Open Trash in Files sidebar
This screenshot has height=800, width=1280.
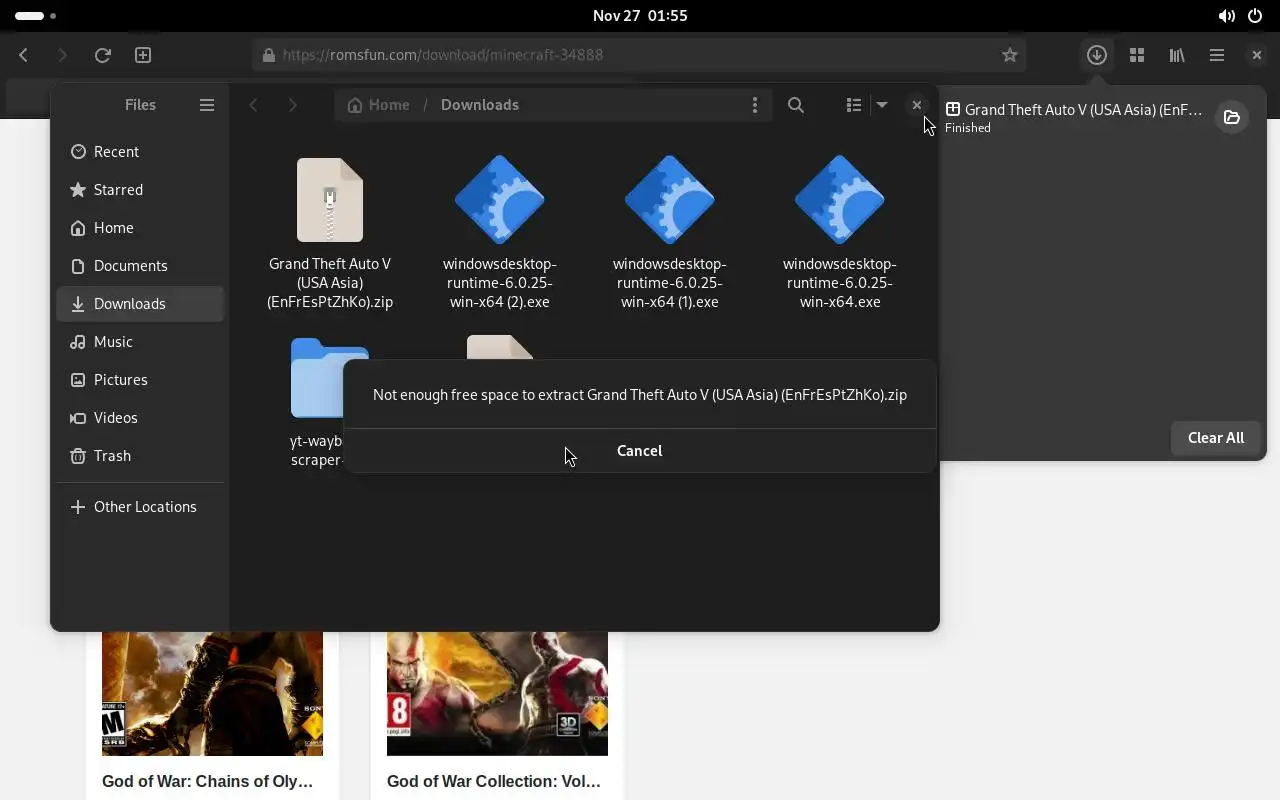[x=140, y=456]
